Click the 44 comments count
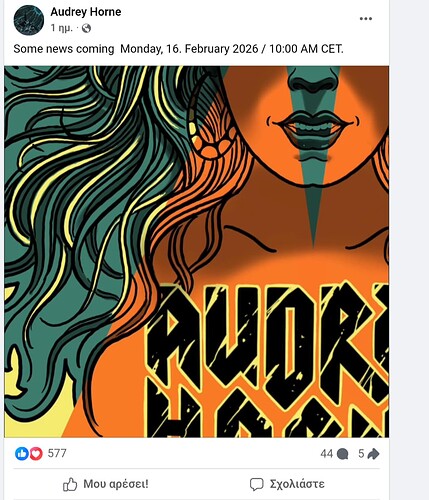The image size is (429, 500). click(x=327, y=454)
